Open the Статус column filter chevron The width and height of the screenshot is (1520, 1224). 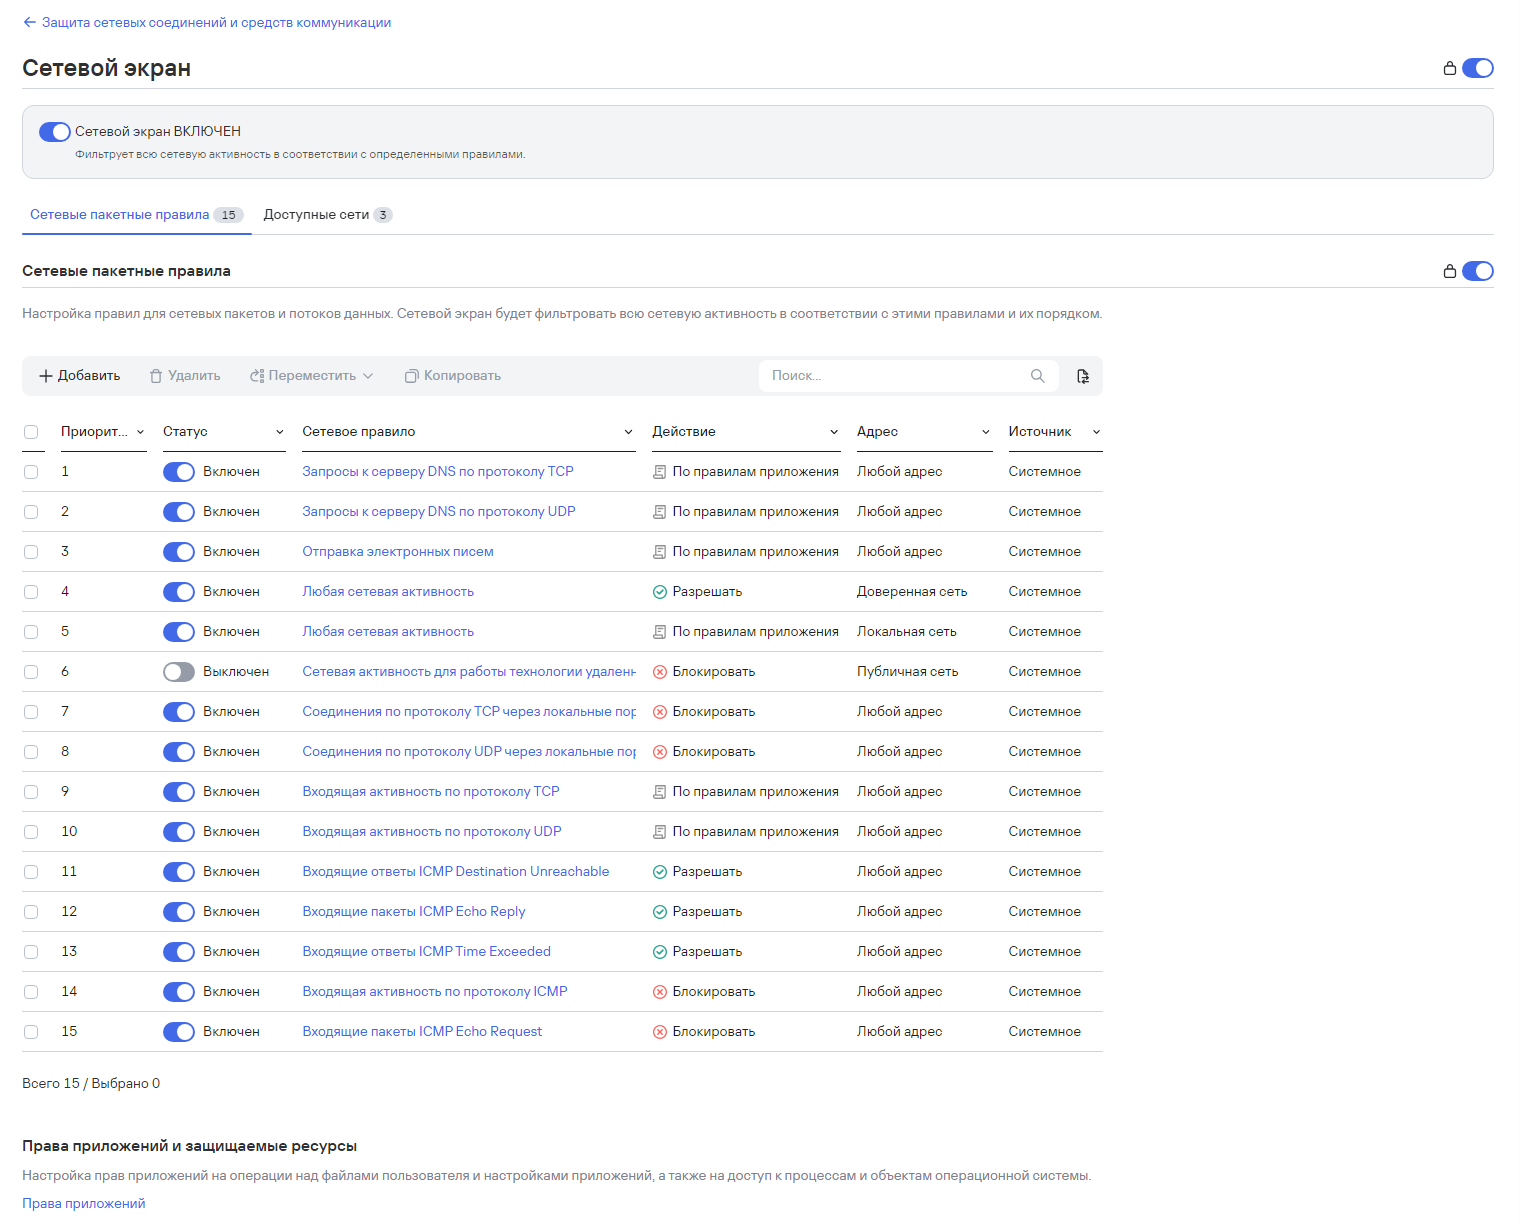click(x=280, y=432)
